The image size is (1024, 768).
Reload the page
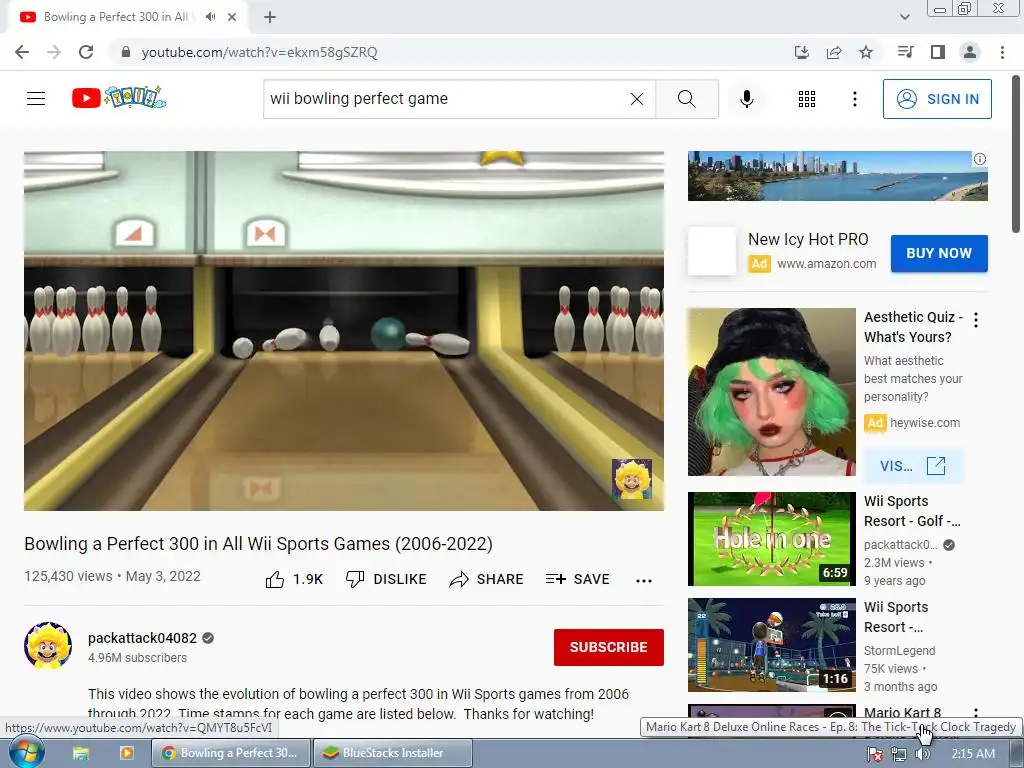coord(86,52)
